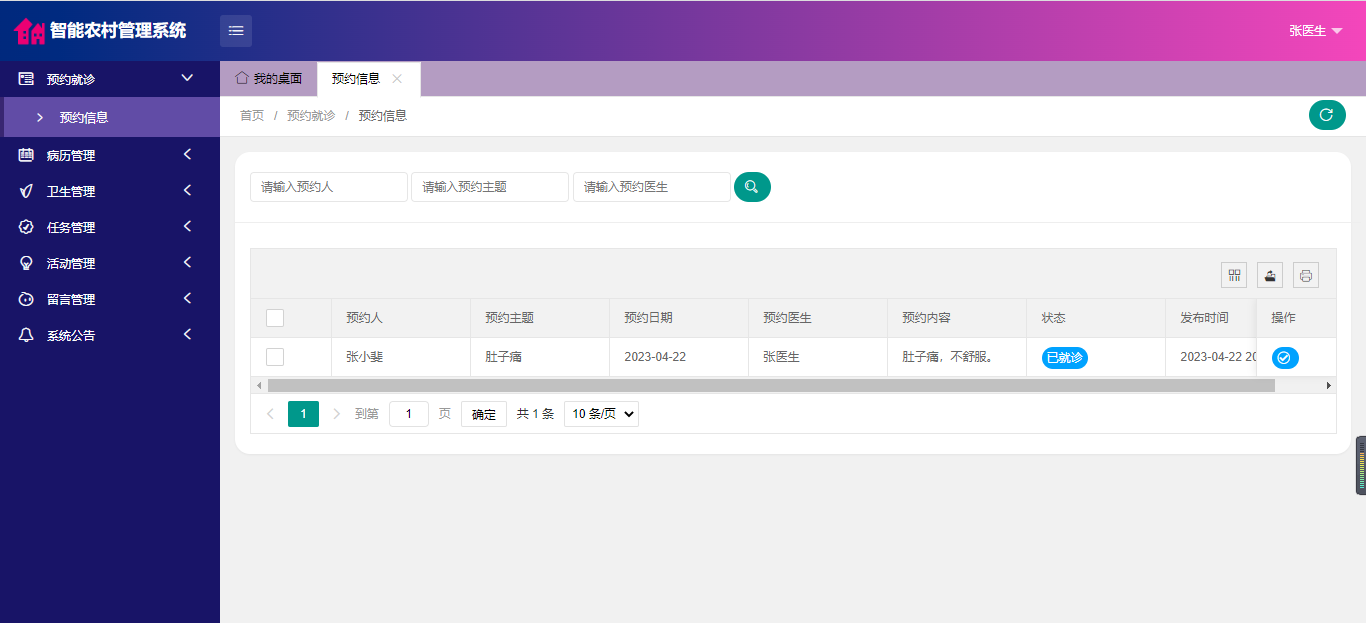Tick the checkbox for 张小斐 row
This screenshot has height=623, width=1366.
pos(275,357)
